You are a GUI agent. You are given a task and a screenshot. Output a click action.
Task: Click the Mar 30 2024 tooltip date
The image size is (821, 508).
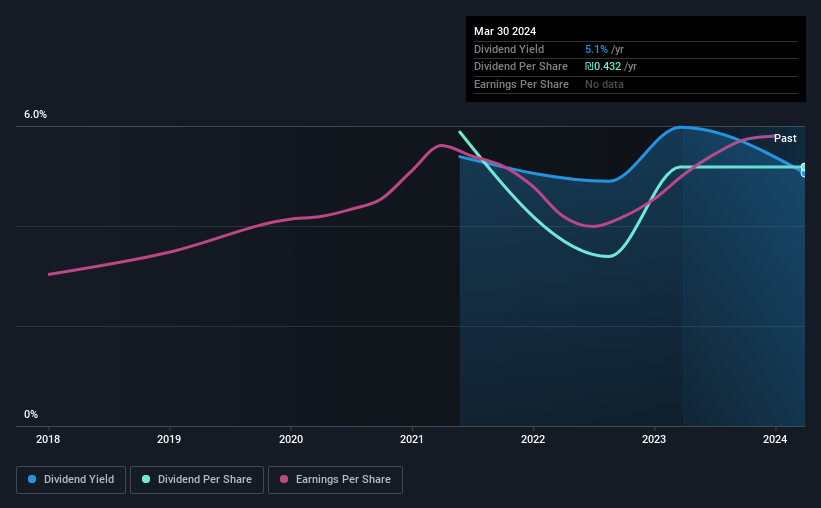(x=505, y=31)
